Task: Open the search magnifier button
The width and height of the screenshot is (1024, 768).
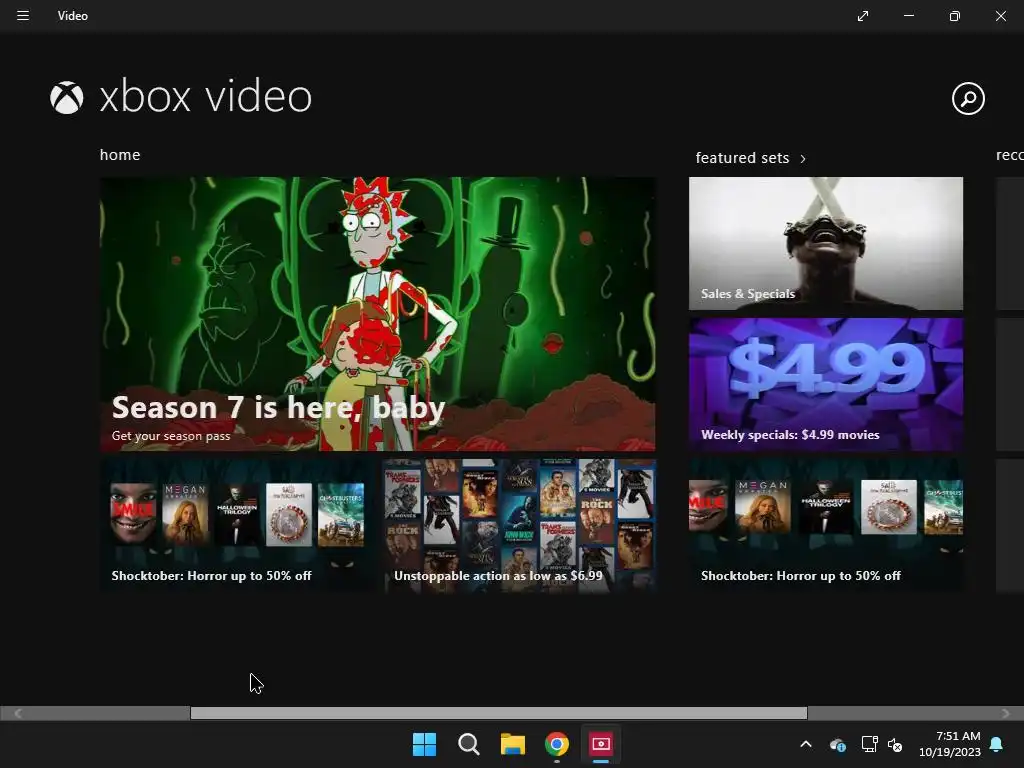Action: [968, 99]
